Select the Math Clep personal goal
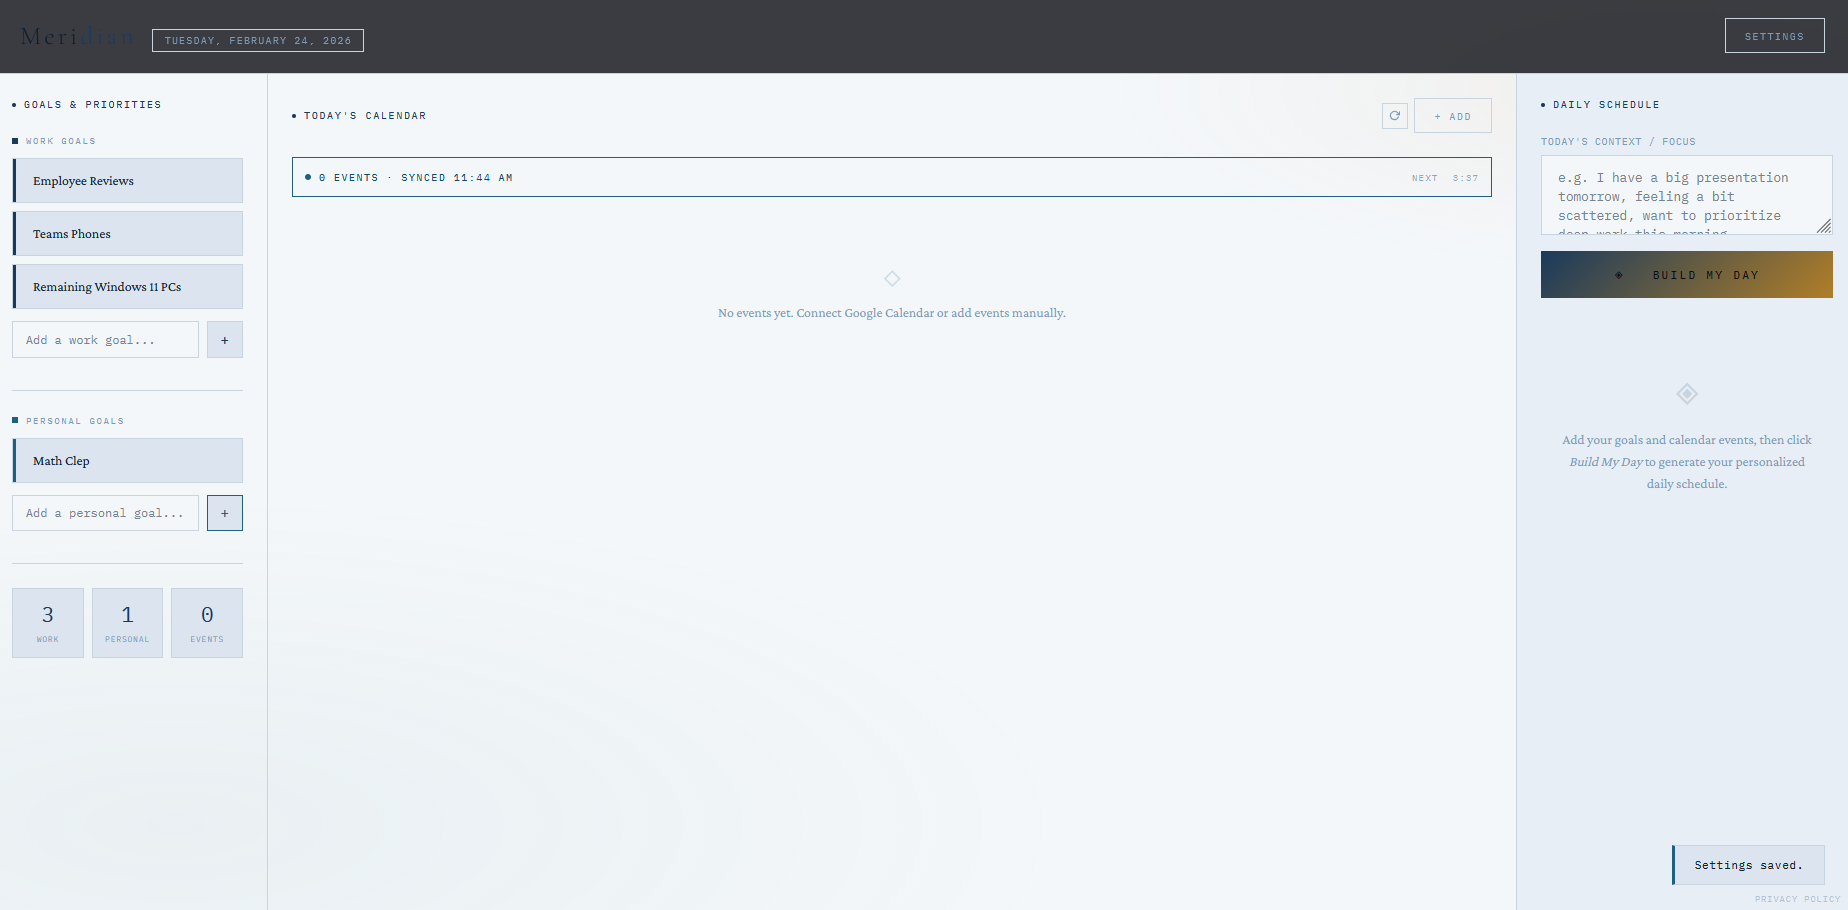Viewport: 1848px width, 910px height. tap(127, 460)
